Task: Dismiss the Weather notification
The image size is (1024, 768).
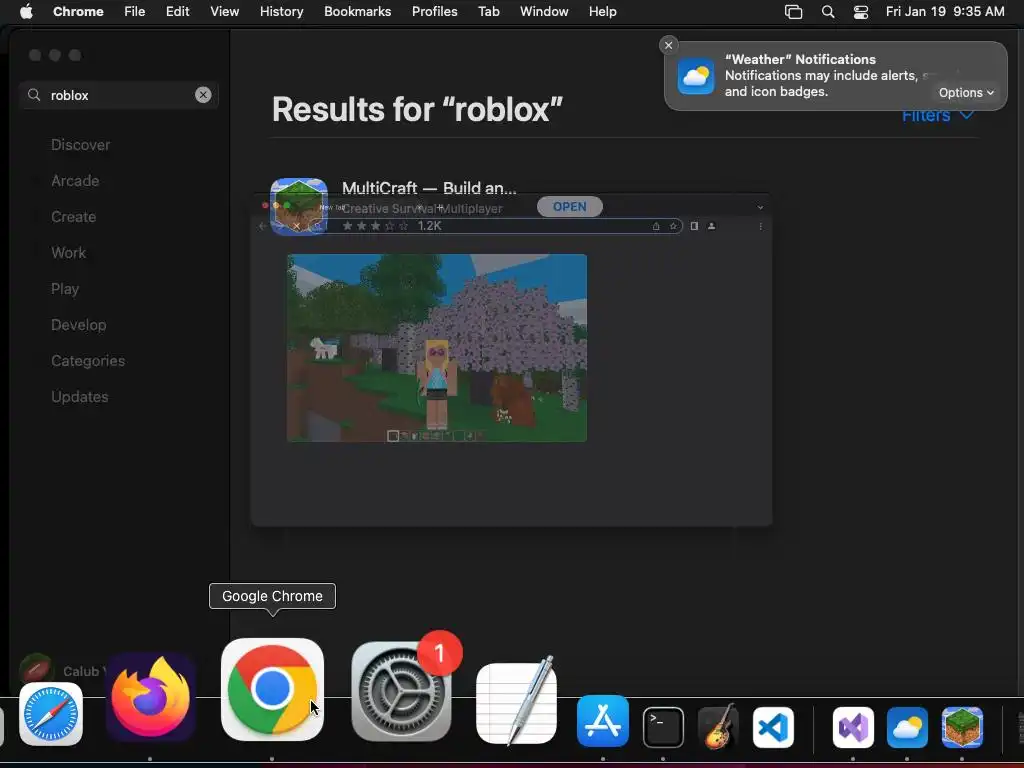Action: tap(668, 45)
